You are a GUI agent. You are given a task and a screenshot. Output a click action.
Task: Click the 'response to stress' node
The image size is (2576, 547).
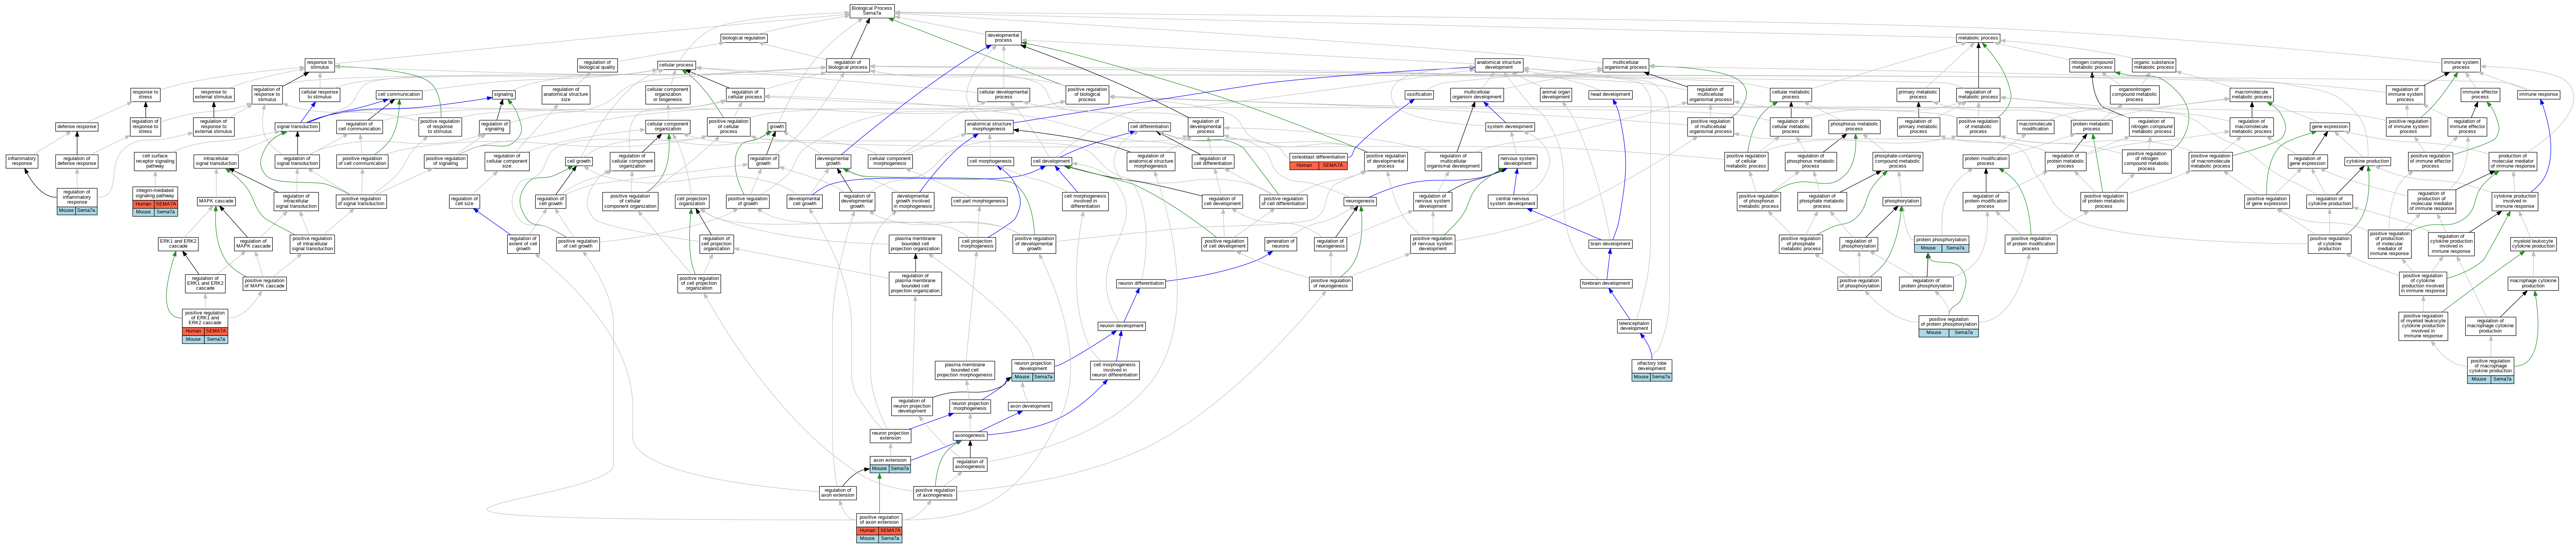tap(145, 95)
